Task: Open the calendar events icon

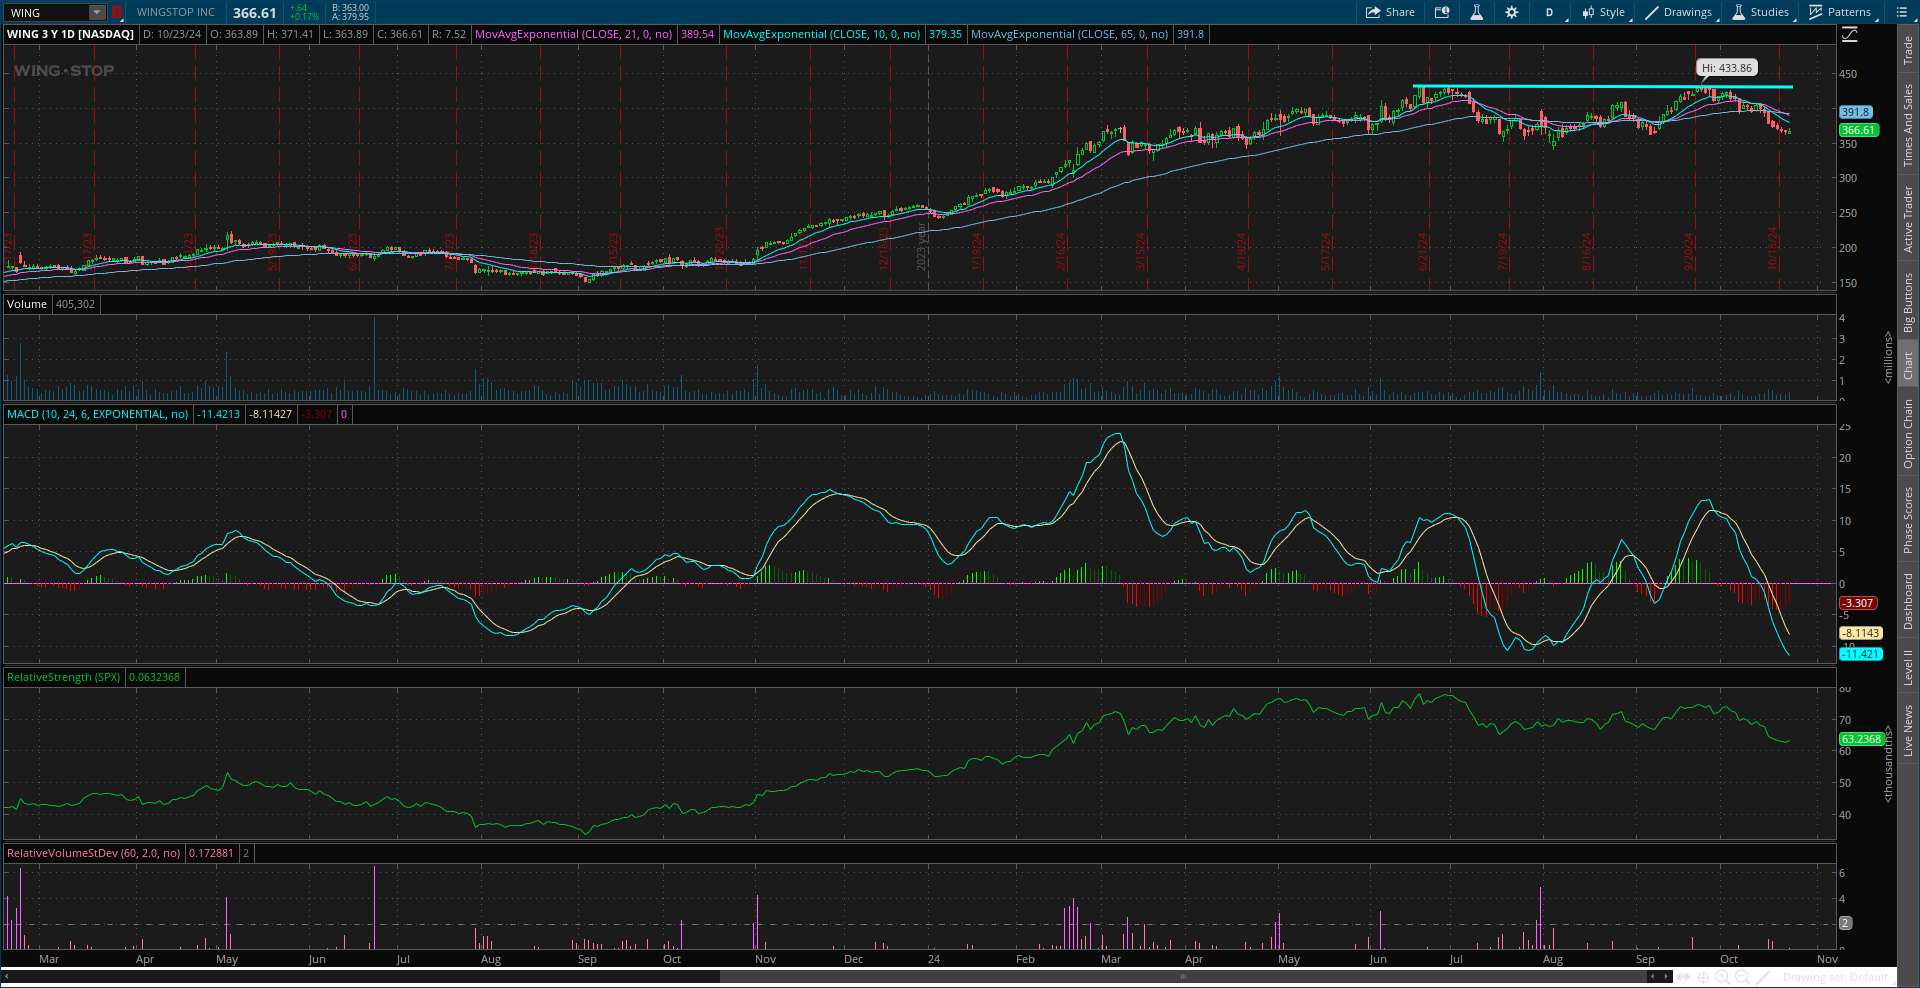Action: 1442,12
